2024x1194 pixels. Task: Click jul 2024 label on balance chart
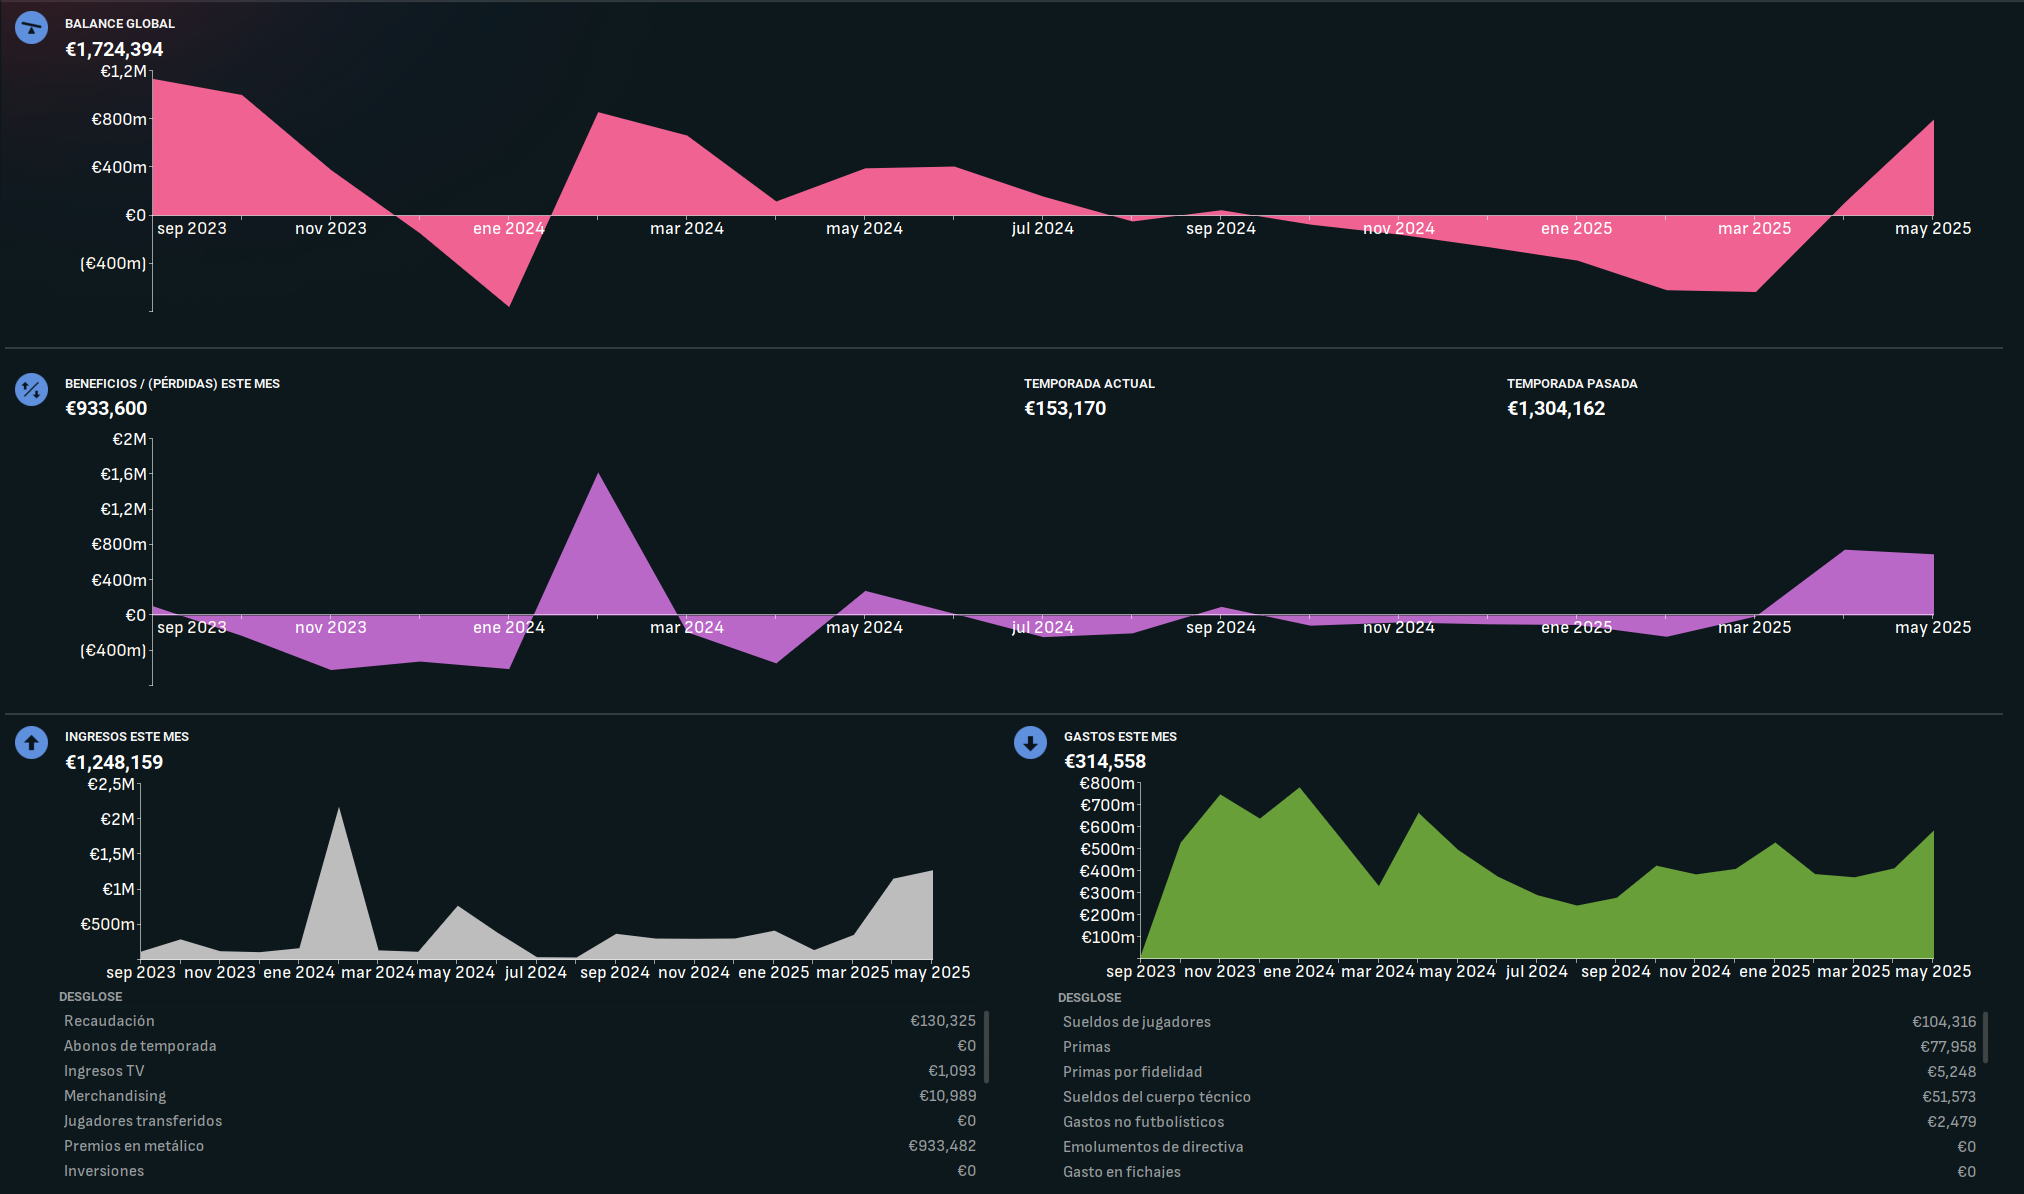click(1042, 228)
